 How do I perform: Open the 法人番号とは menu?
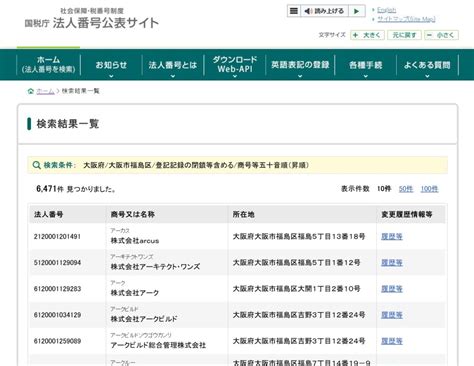click(x=173, y=65)
